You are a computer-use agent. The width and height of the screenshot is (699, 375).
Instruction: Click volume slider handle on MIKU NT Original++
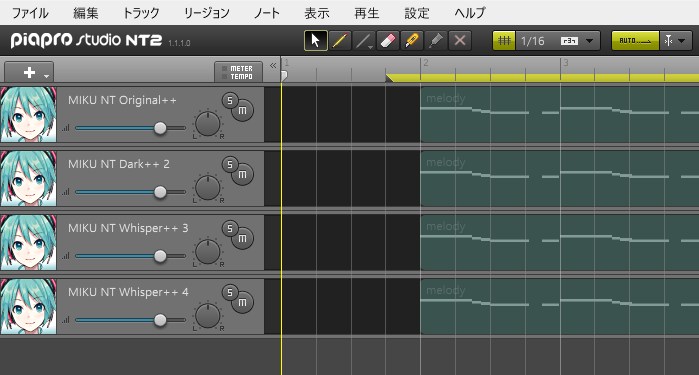[x=160, y=128]
